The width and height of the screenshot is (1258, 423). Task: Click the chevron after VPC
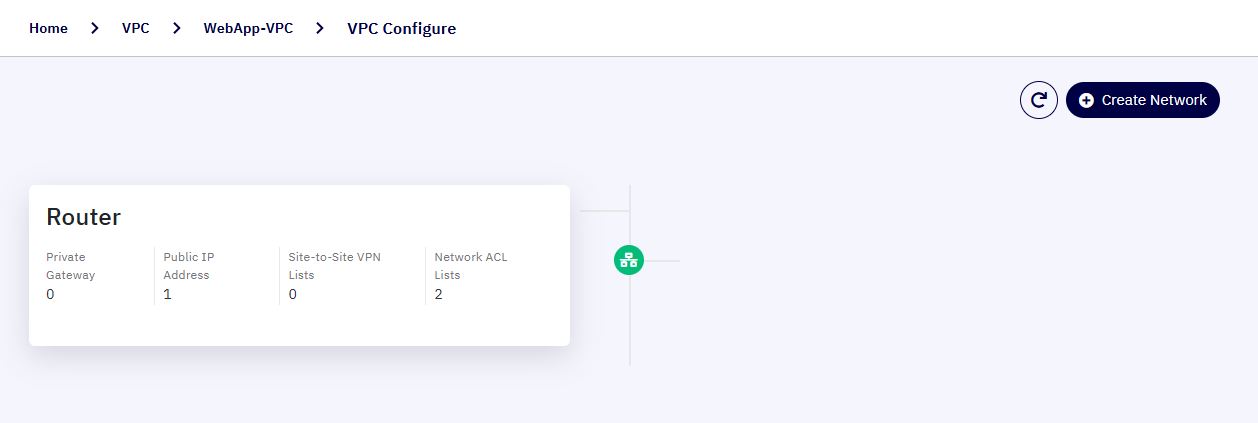click(x=176, y=28)
